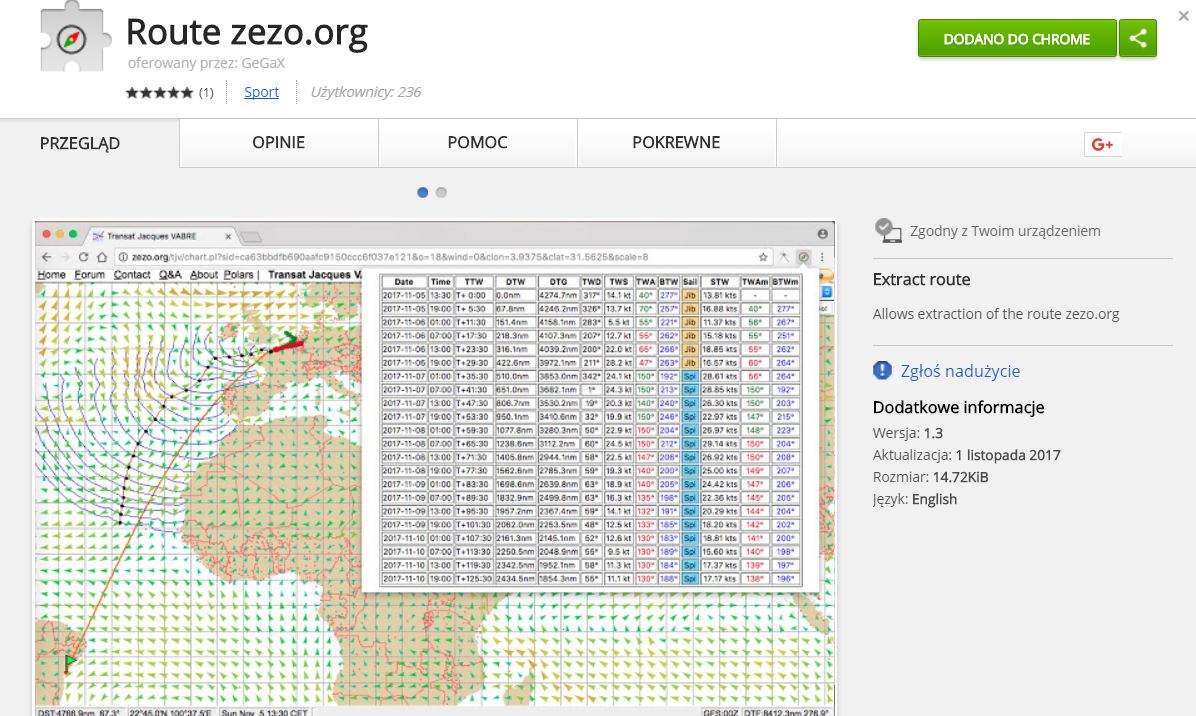Switch to the POMOC tab
The height and width of the screenshot is (716, 1196).
pyautogui.click(x=477, y=143)
